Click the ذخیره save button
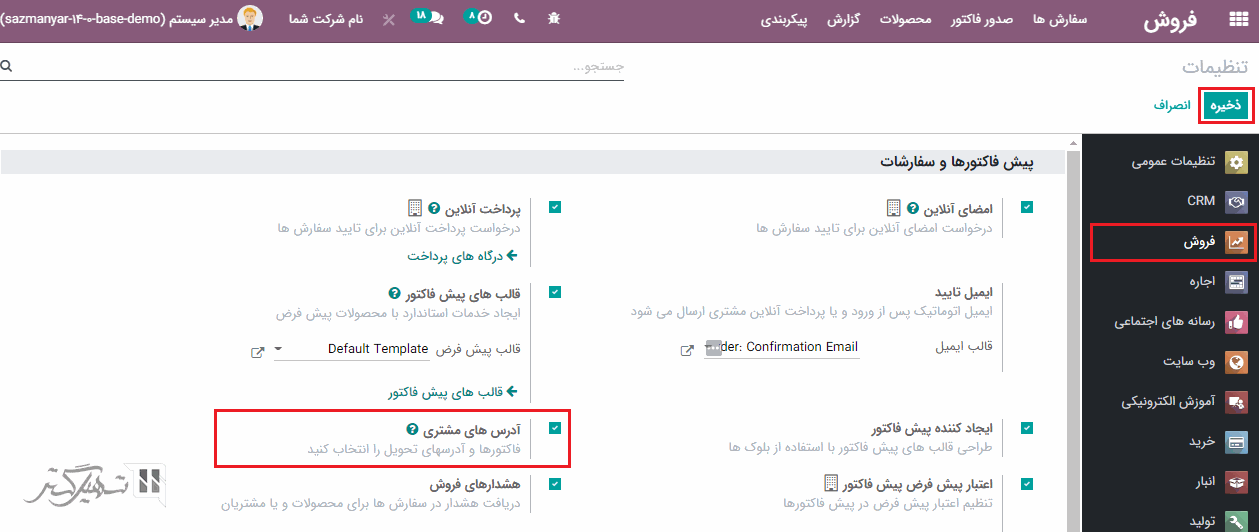The height and width of the screenshot is (532, 1259). pos(1227,105)
